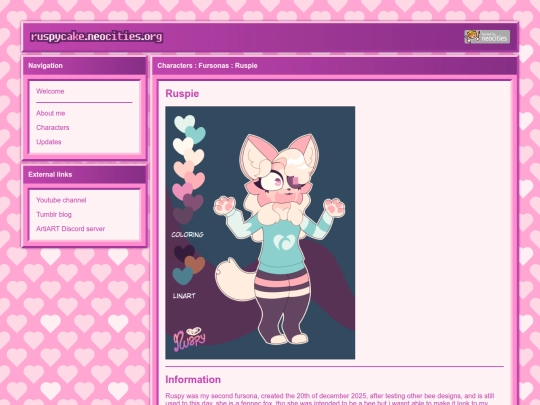The height and width of the screenshot is (405, 540).
Task: Click the Ruspie page heading
Action: (x=182, y=93)
